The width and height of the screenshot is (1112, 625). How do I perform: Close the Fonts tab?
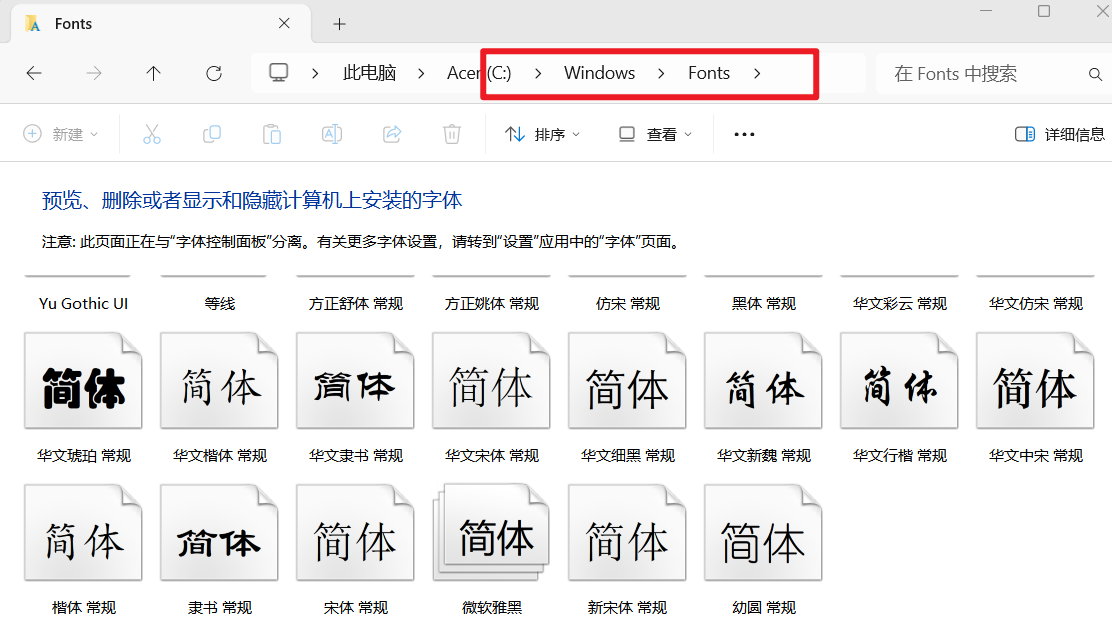tap(284, 23)
